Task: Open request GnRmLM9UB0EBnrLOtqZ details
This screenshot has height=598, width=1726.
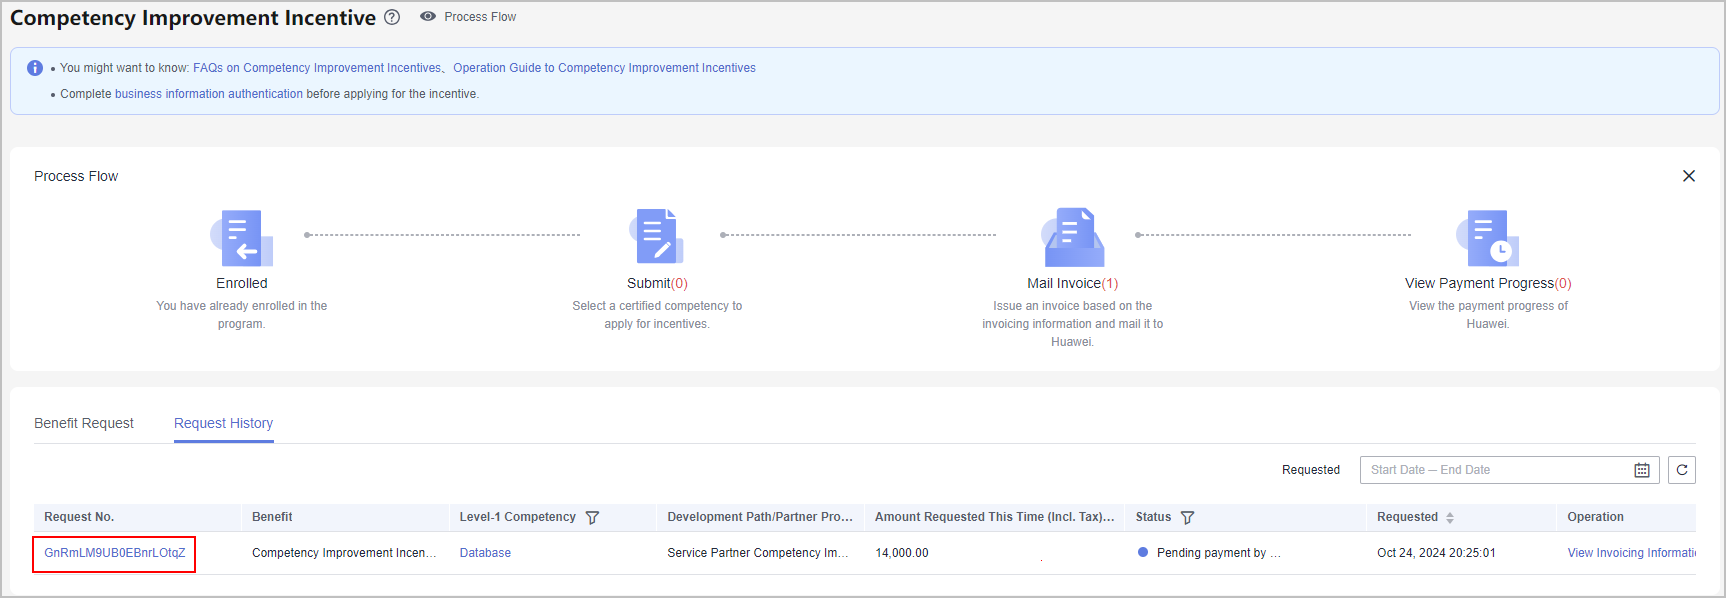Action: (x=114, y=553)
